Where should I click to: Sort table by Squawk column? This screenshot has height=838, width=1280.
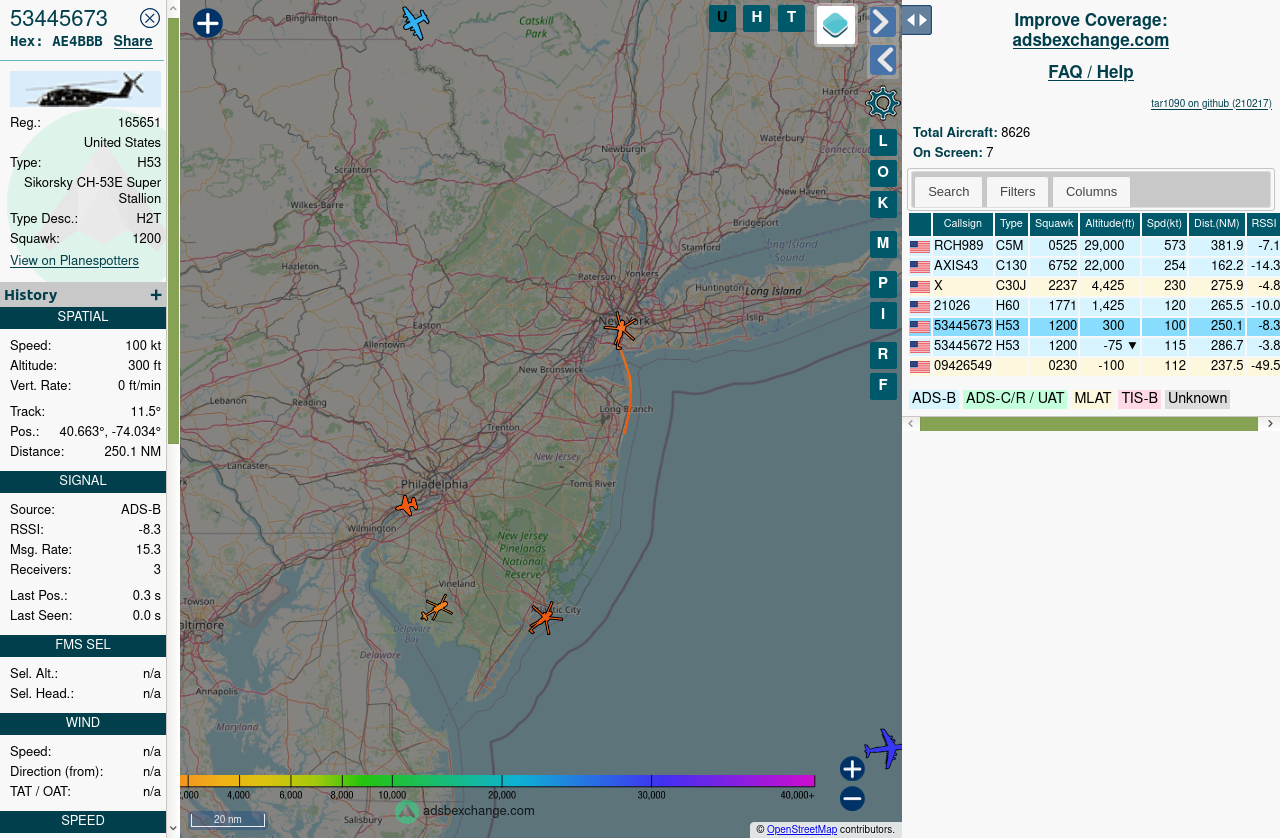1054,224
